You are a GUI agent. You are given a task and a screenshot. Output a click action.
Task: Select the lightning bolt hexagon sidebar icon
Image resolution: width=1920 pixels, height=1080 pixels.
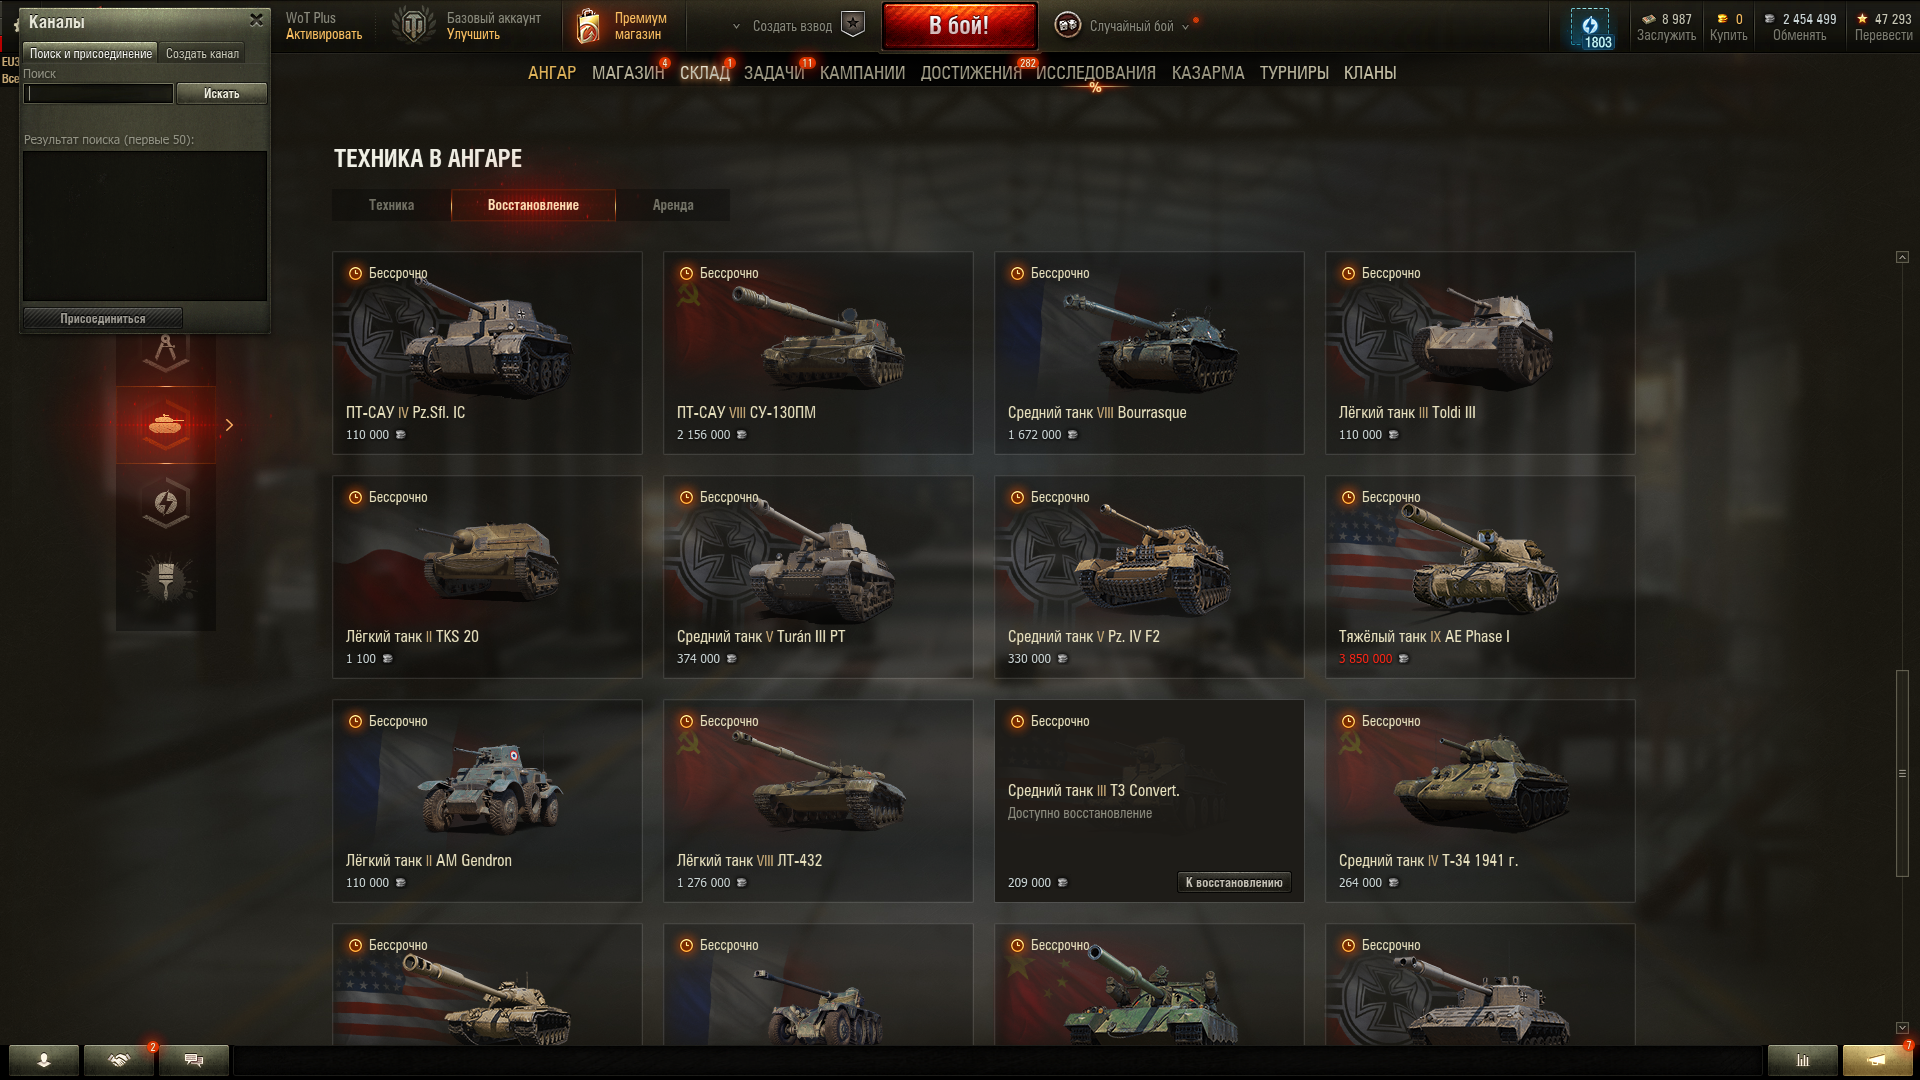(166, 503)
